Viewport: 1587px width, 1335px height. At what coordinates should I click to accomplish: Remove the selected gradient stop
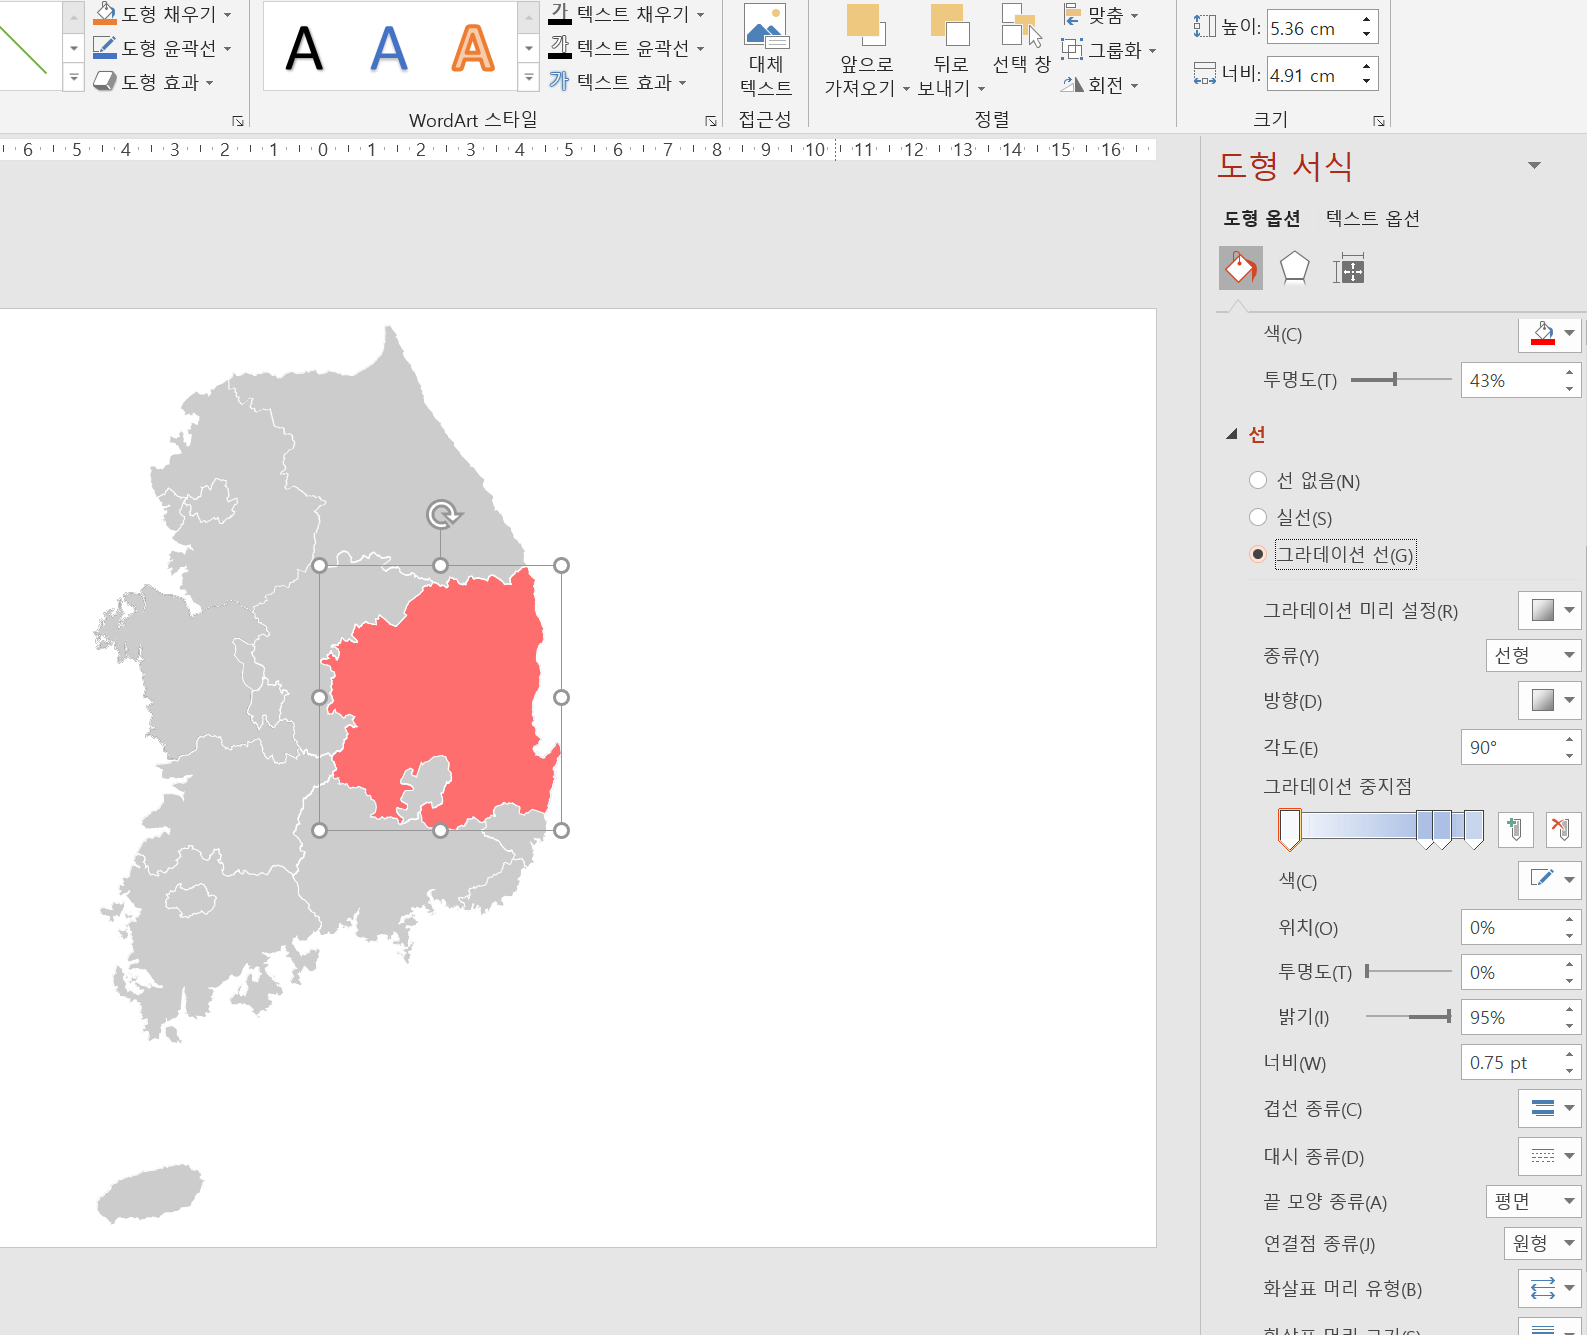[1563, 829]
